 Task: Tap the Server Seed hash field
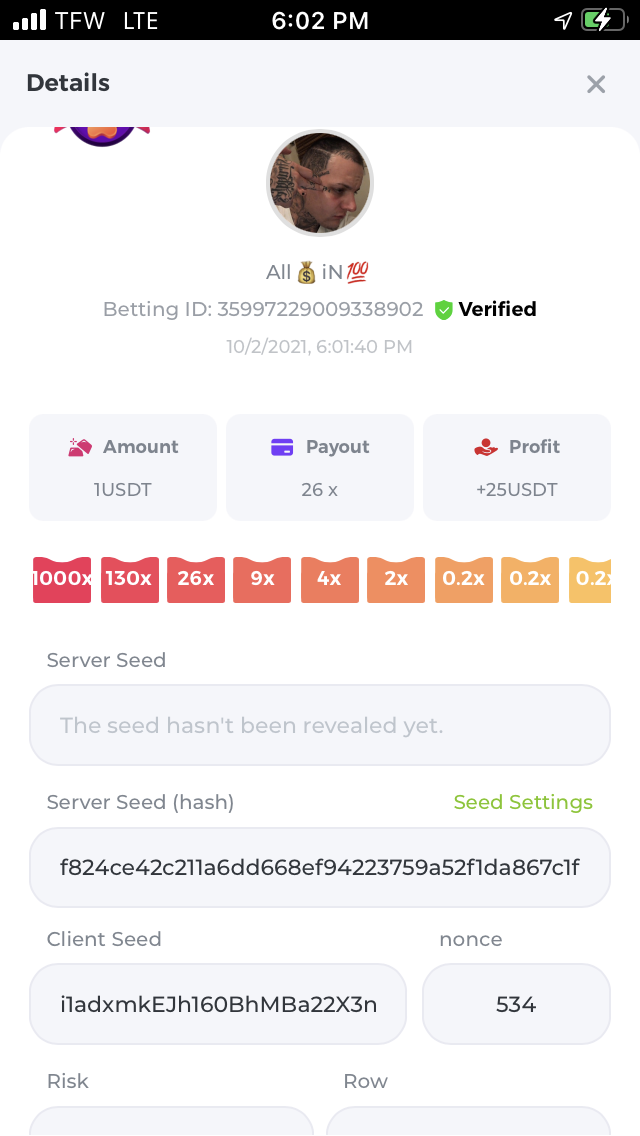[x=320, y=867]
